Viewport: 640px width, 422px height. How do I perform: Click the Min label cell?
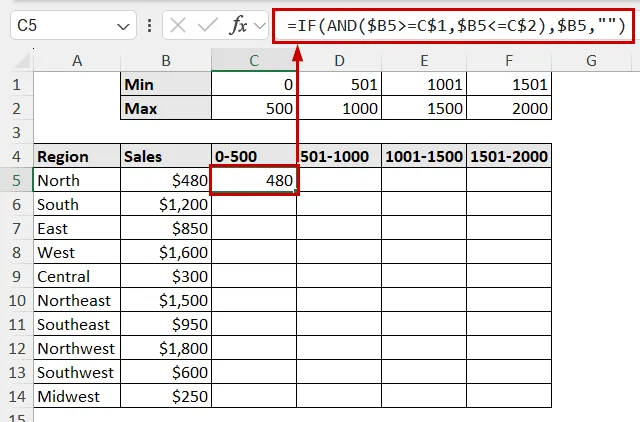point(166,84)
